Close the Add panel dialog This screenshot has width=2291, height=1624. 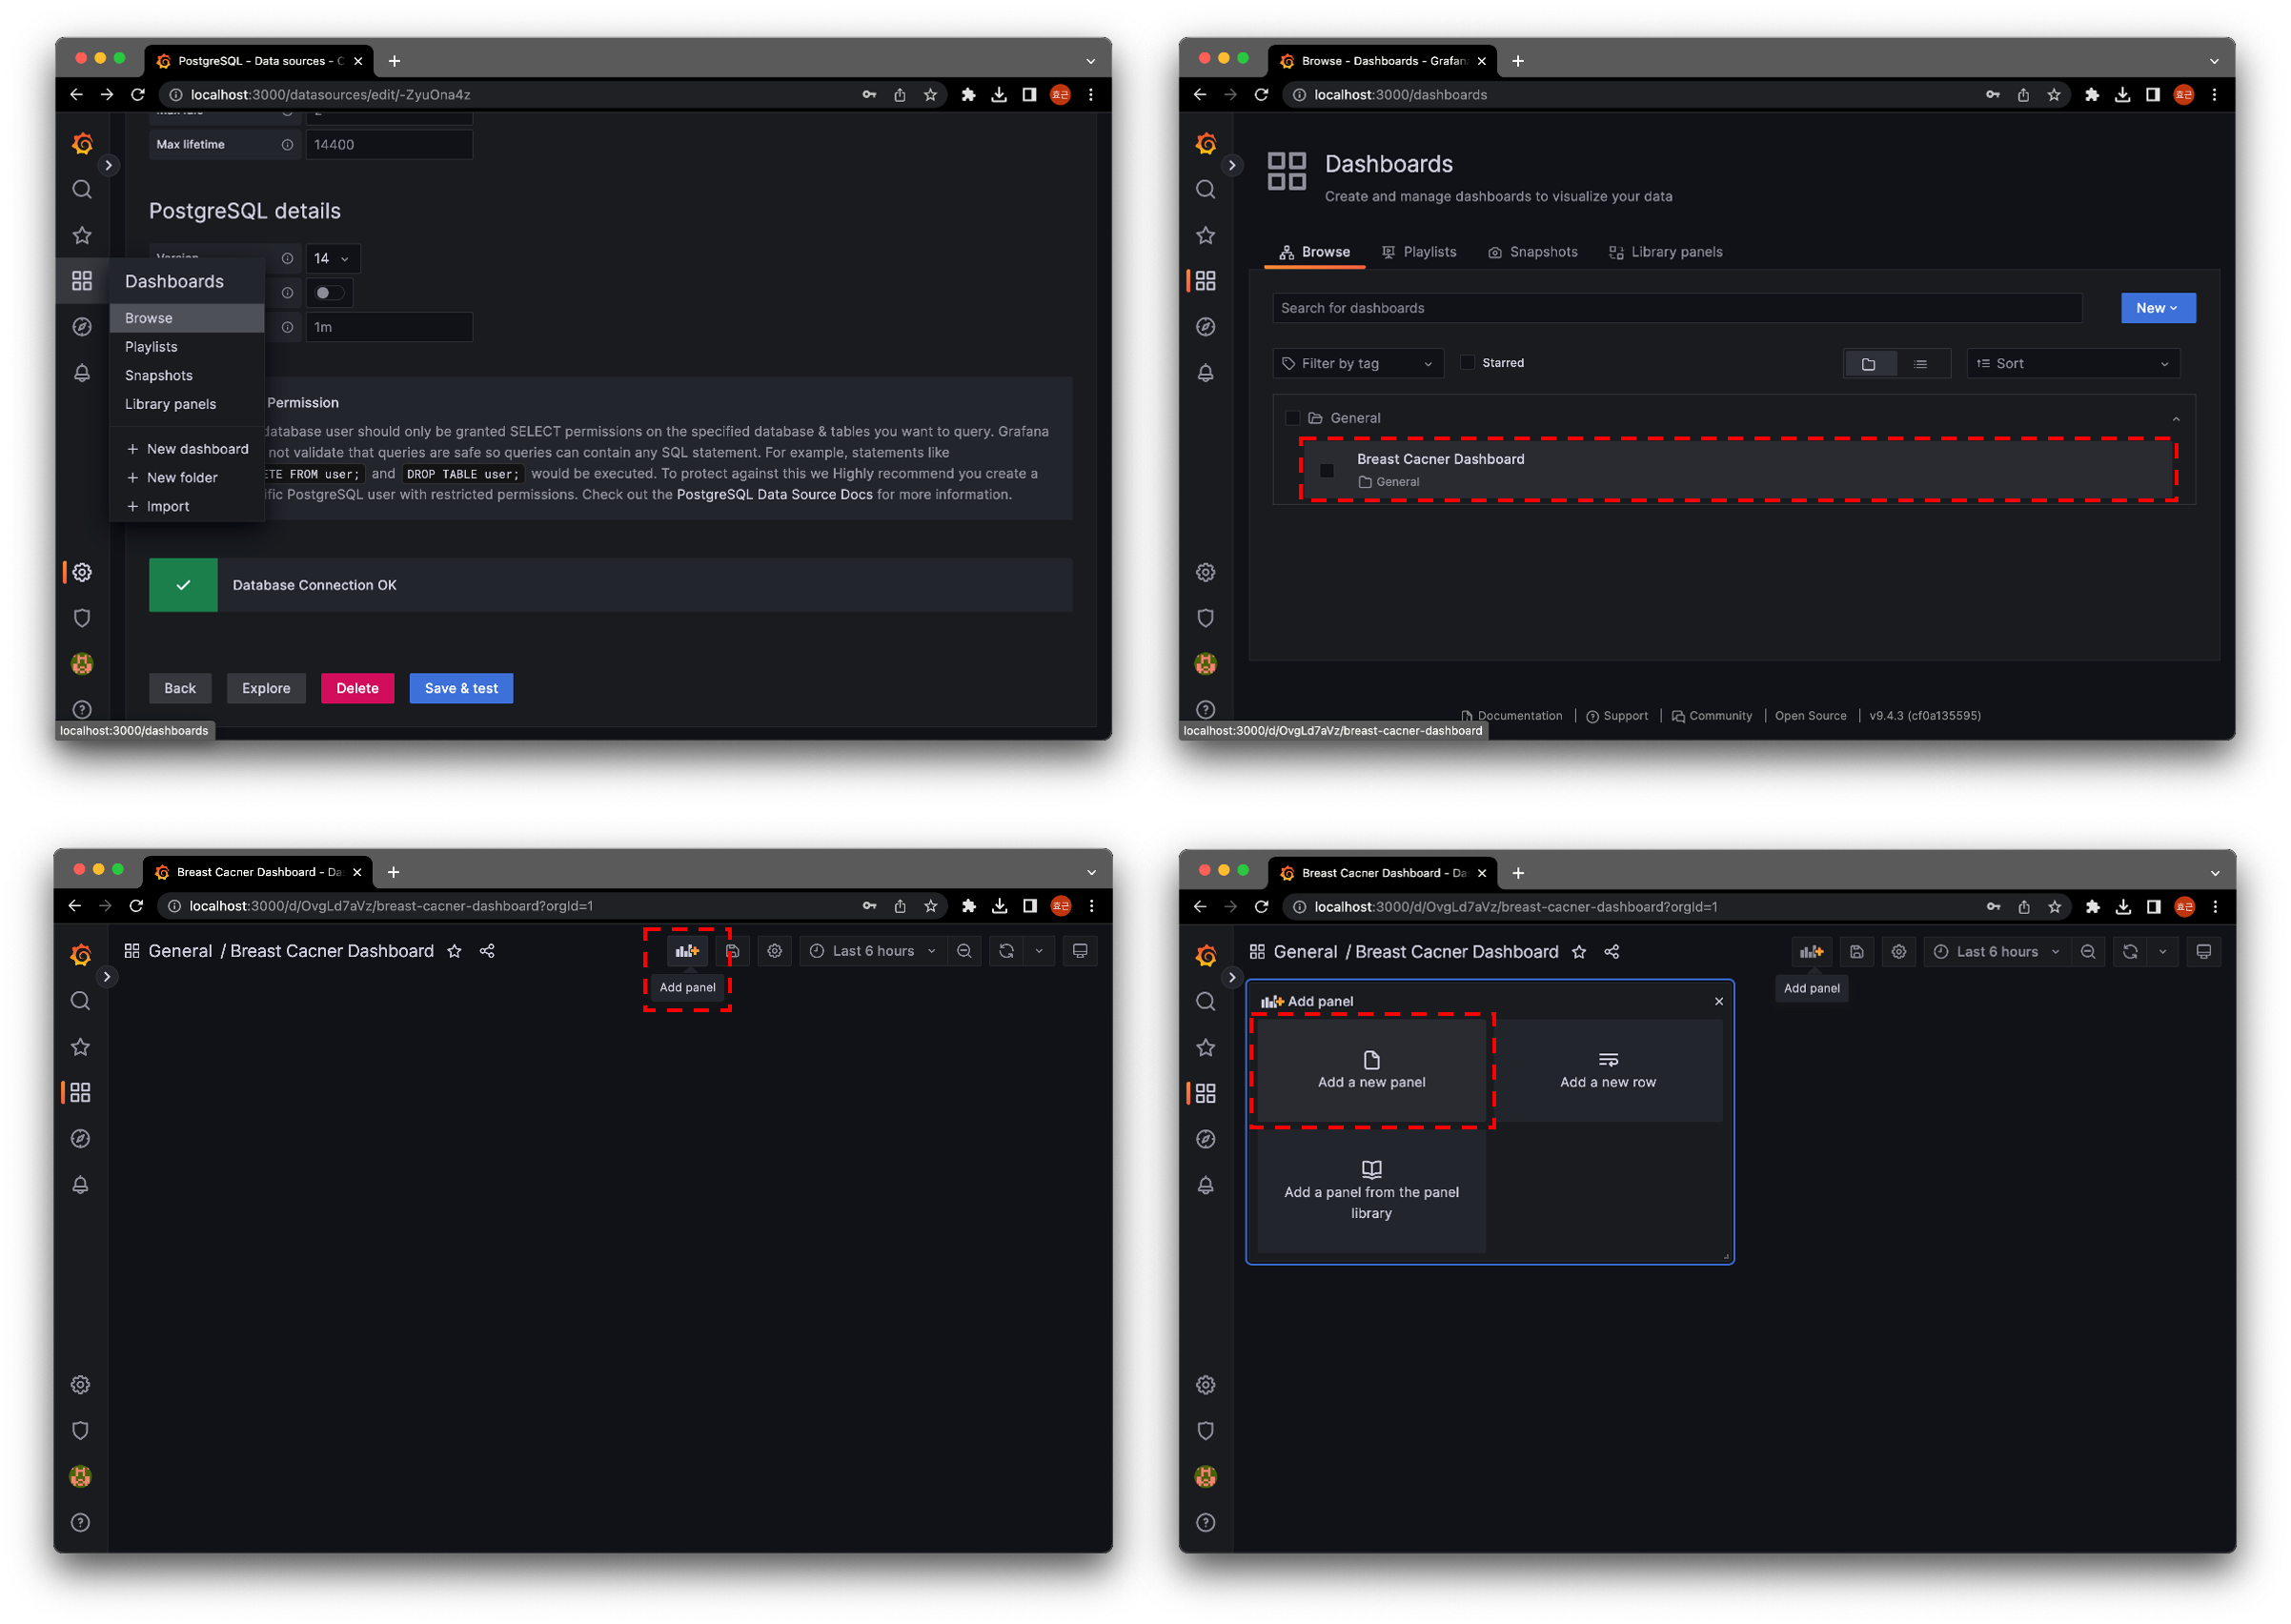tap(1719, 1001)
